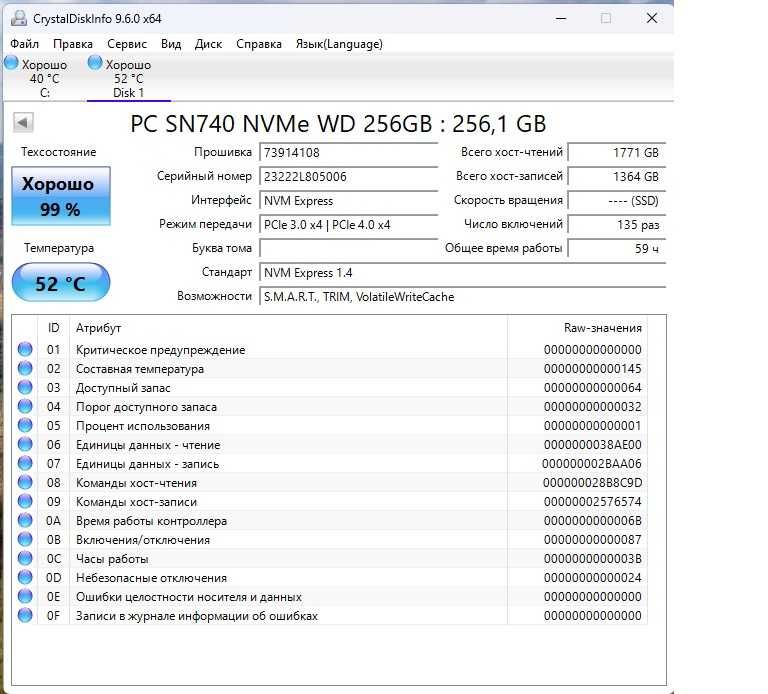The image size is (768, 694).
Task: Select row Время работы контроллера
Action: [330, 521]
